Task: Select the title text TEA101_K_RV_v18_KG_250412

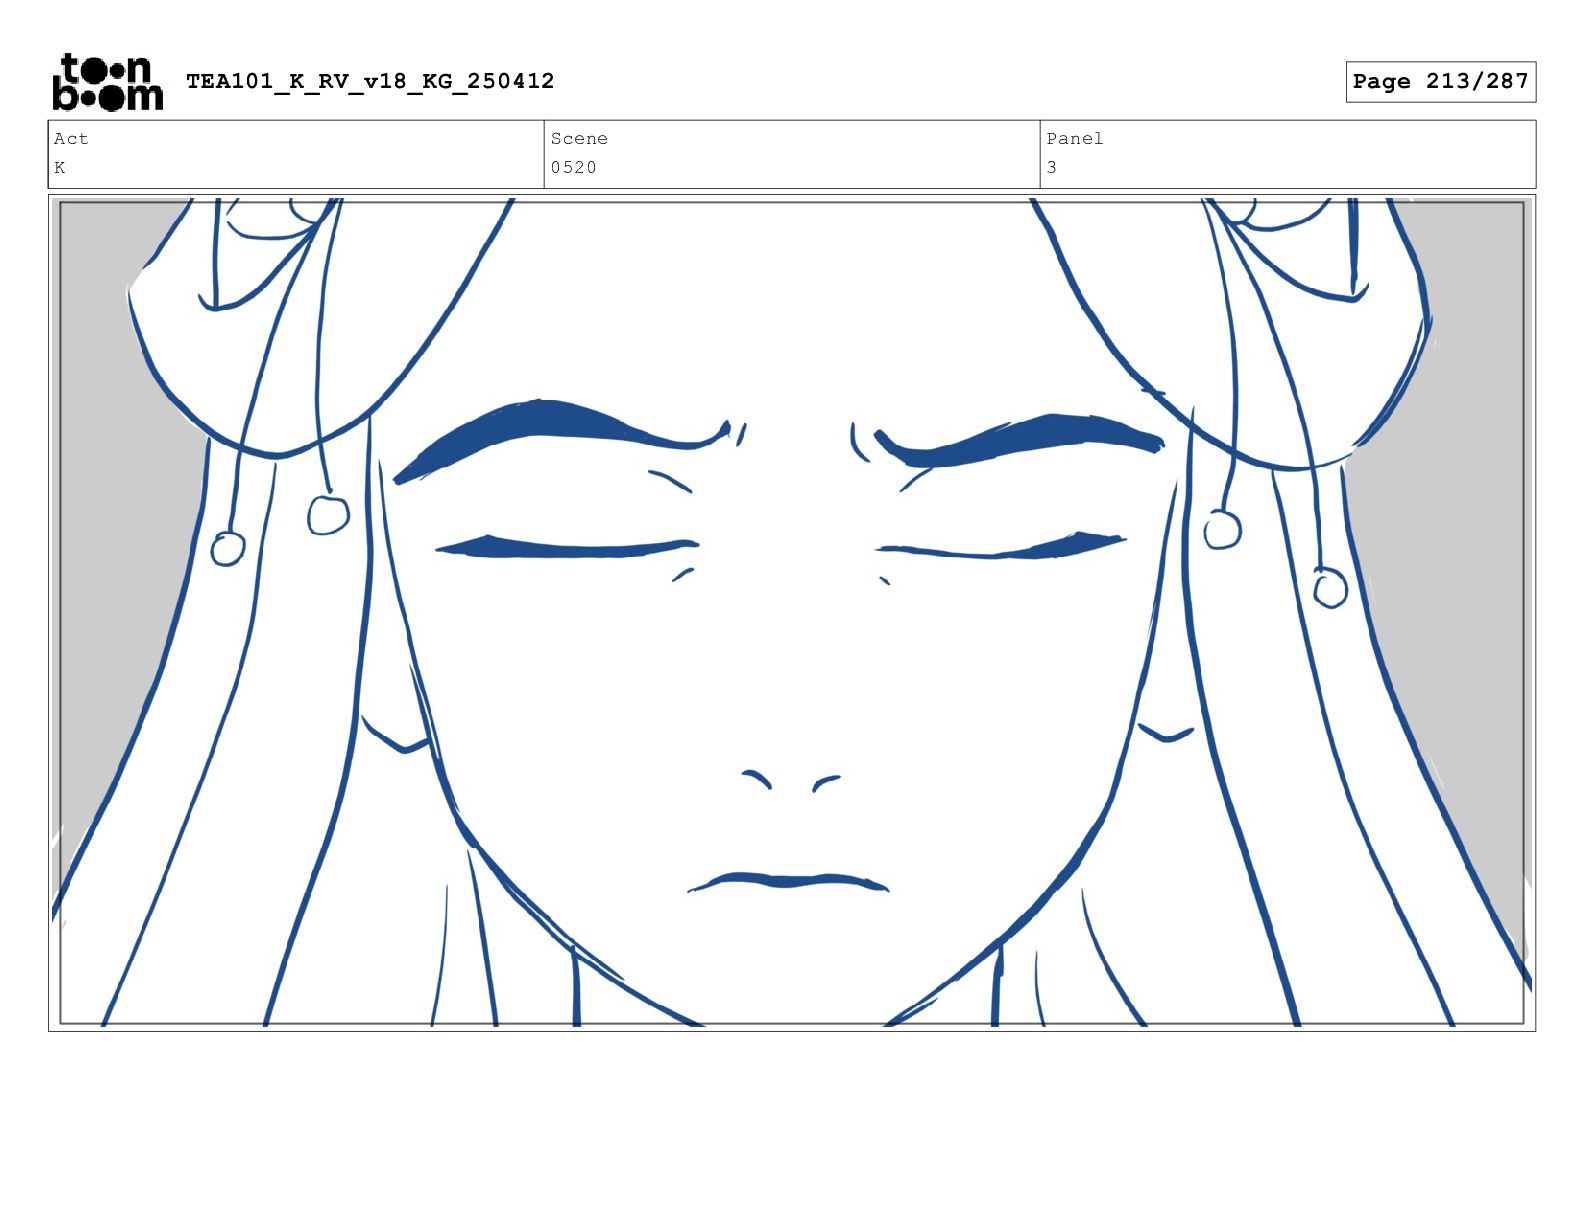Action: click(x=370, y=81)
